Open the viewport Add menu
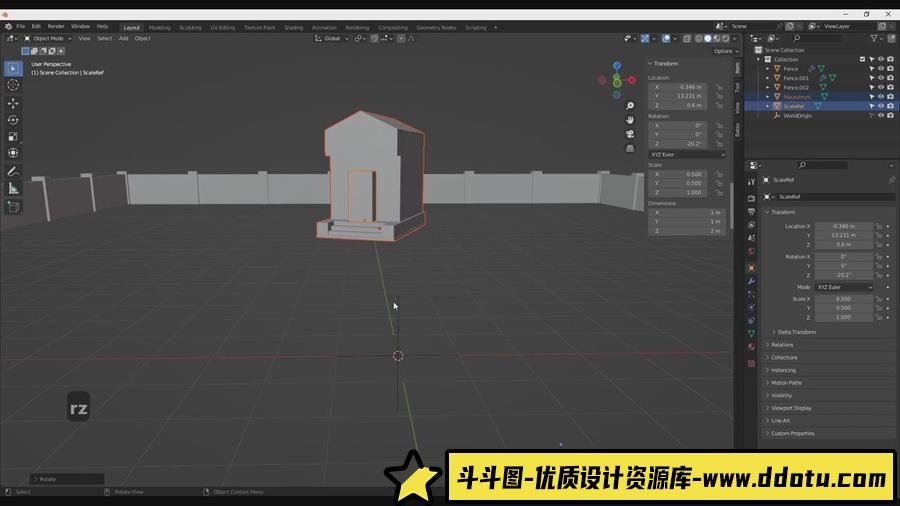Screen dimensions: 900x506 point(123,38)
